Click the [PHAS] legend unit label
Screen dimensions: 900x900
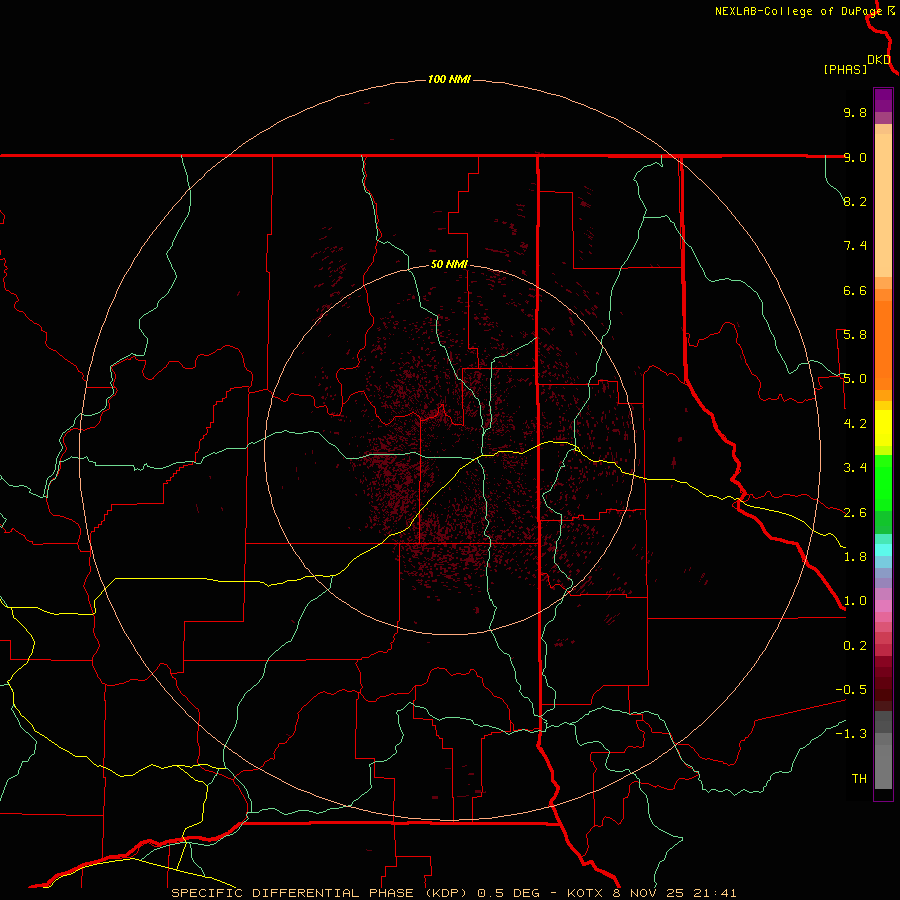[845, 69]
